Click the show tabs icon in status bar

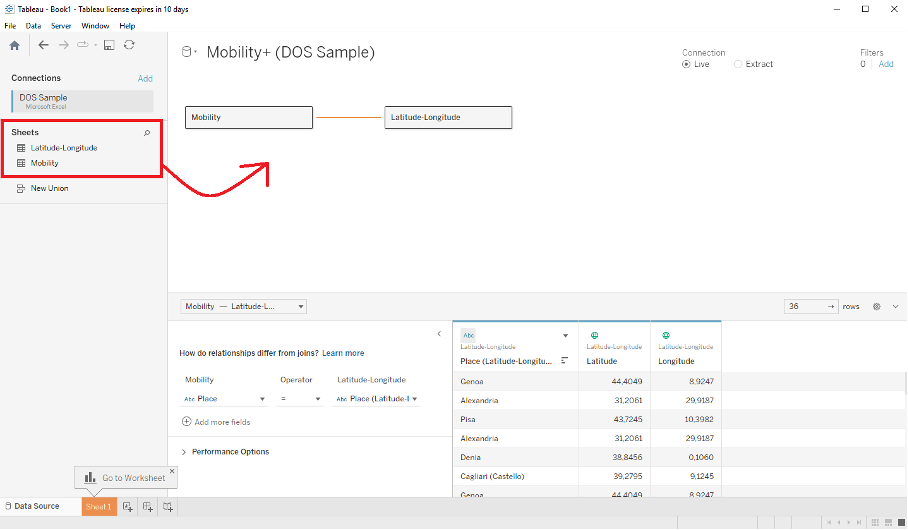901,522
